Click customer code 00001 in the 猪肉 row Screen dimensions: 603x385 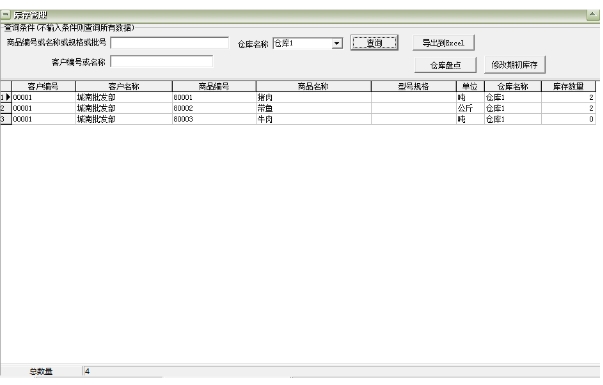point(43,97)
